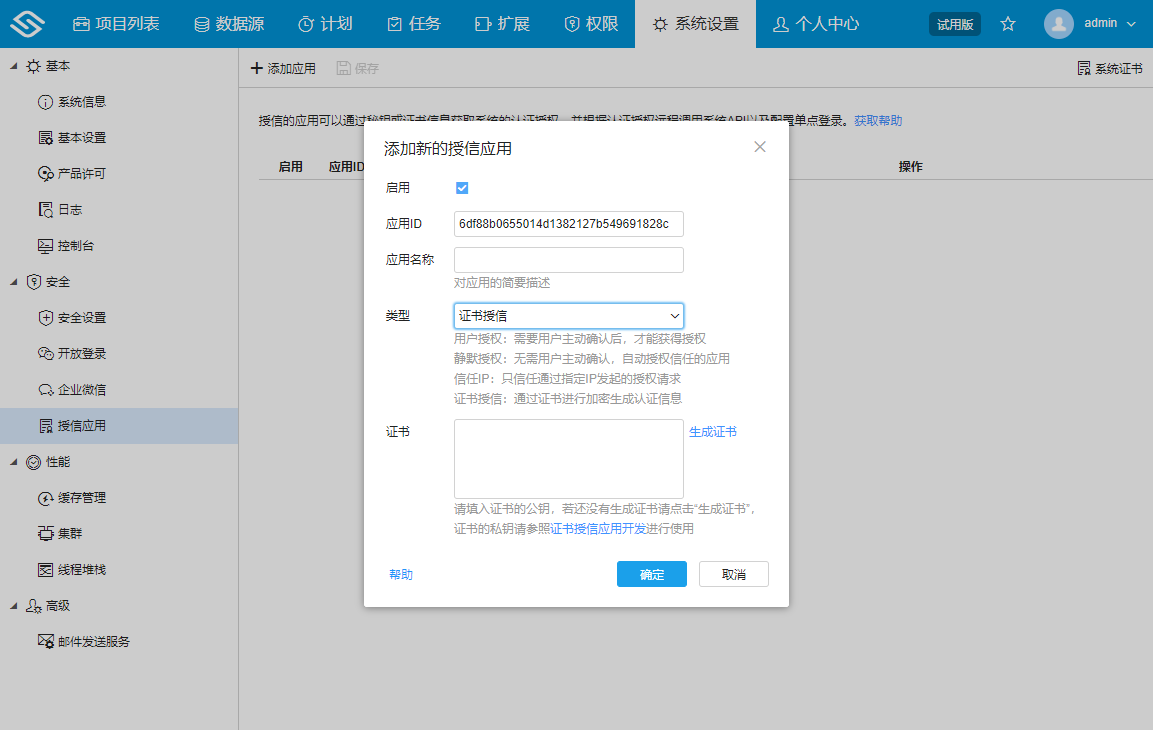The width and height of the screenshot is (1153, 730).
Task: Click inside the 应用名称 input field
Action: click(568, 259)
